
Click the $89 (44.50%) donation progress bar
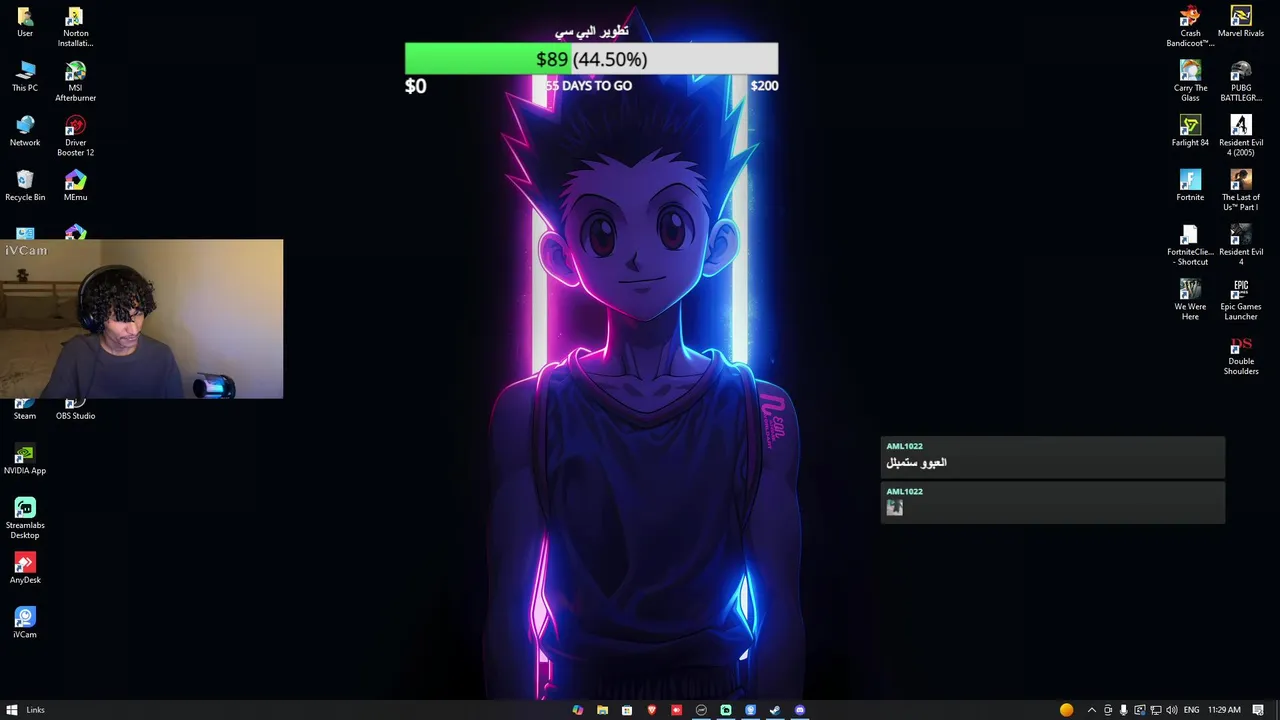591,59
